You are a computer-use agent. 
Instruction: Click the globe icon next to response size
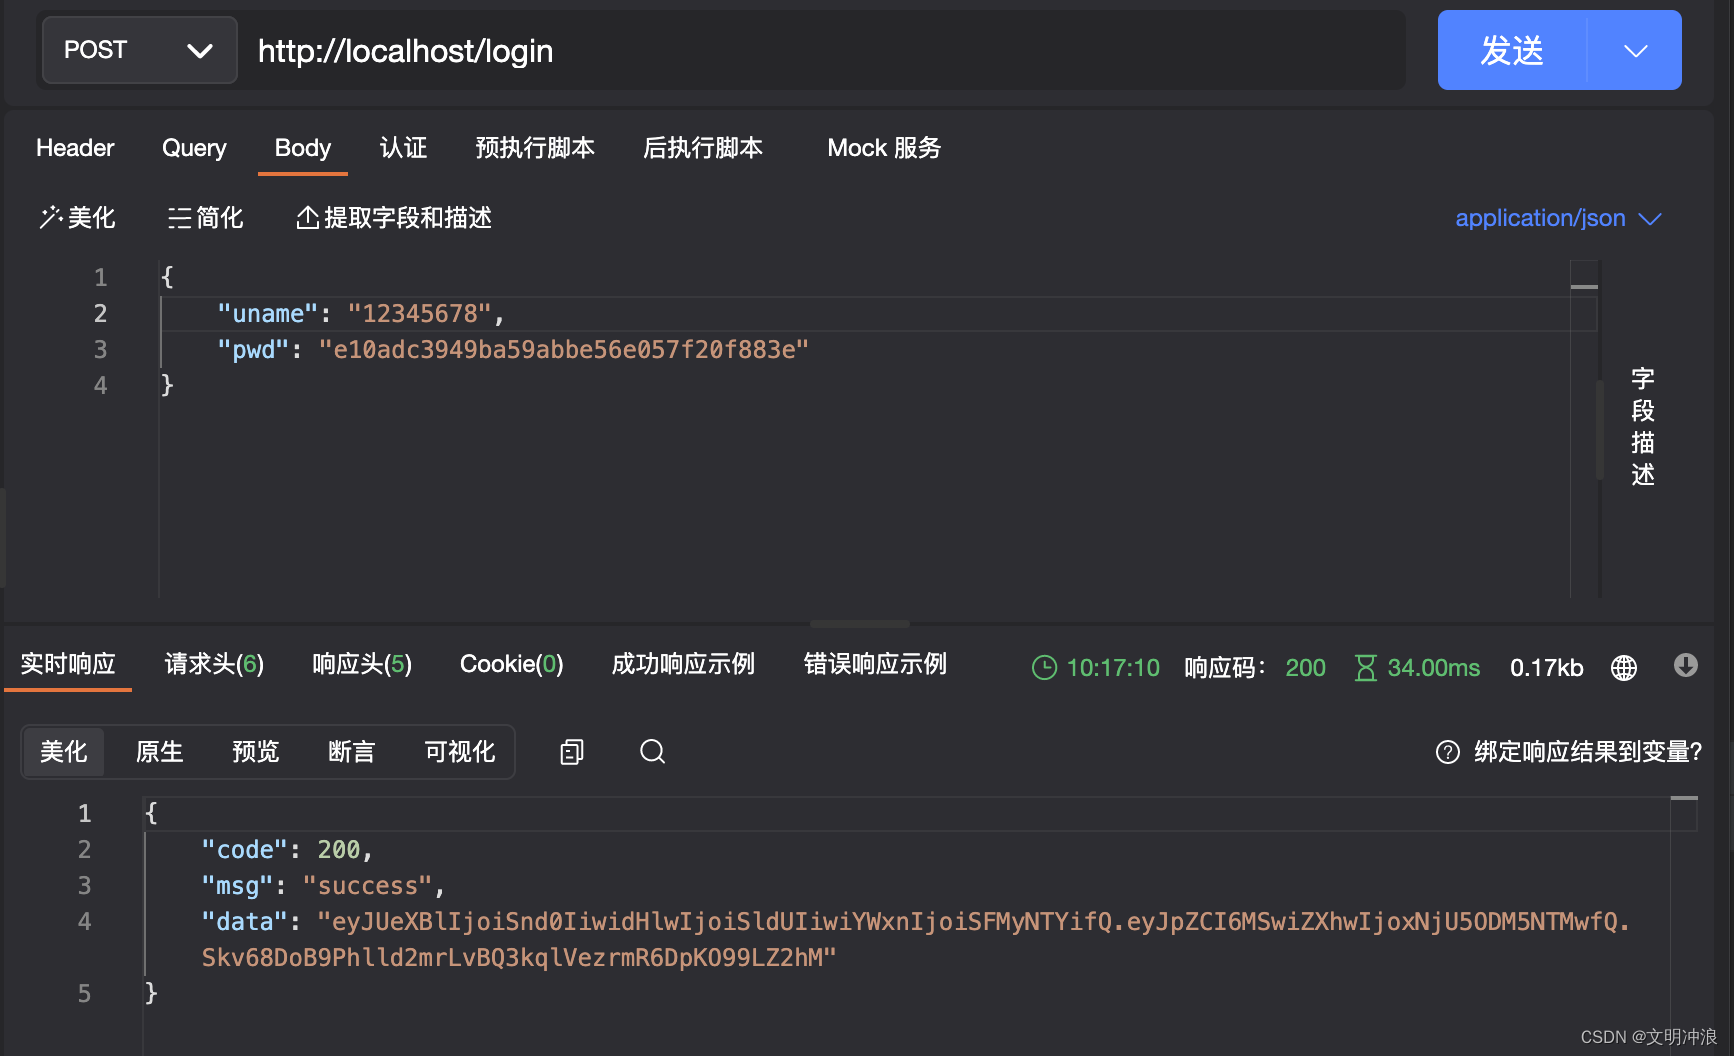tap(1623, 667)
